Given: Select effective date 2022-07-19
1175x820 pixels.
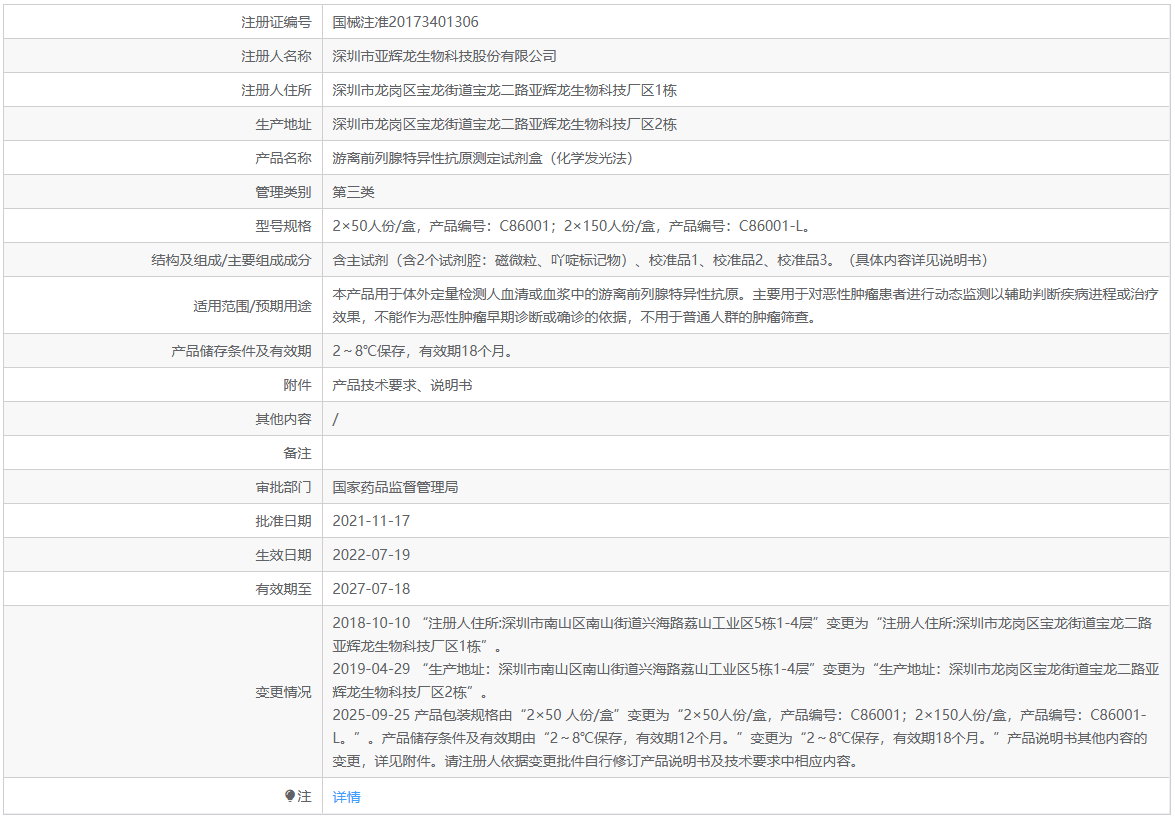Looking at the screenshot, I should [x=371, y=555].
